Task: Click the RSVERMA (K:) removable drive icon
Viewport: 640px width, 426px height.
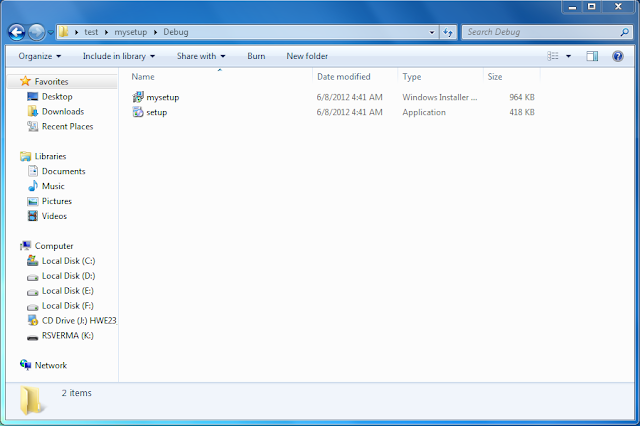Action: coord(32,337)
